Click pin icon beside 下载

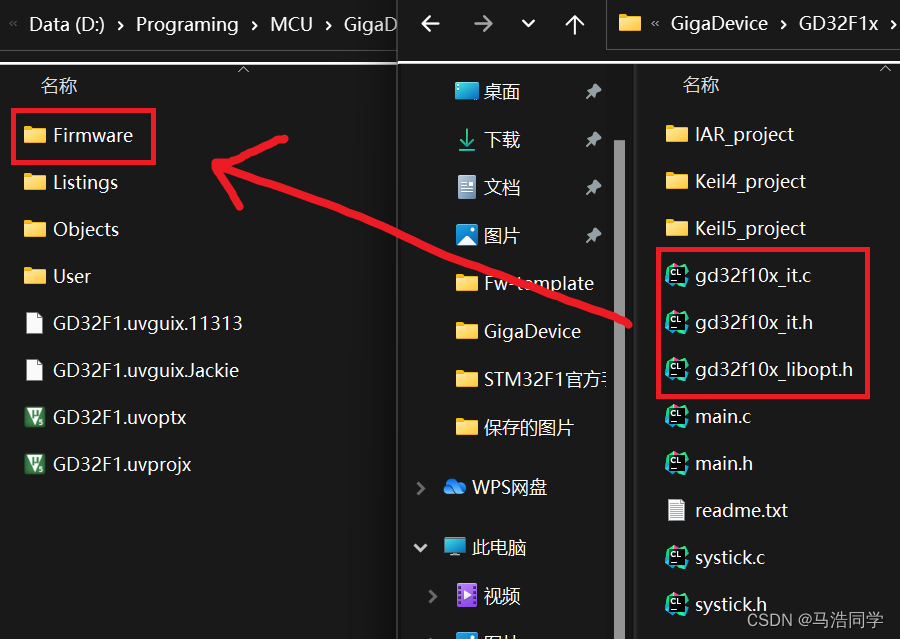tap(593, 140)
